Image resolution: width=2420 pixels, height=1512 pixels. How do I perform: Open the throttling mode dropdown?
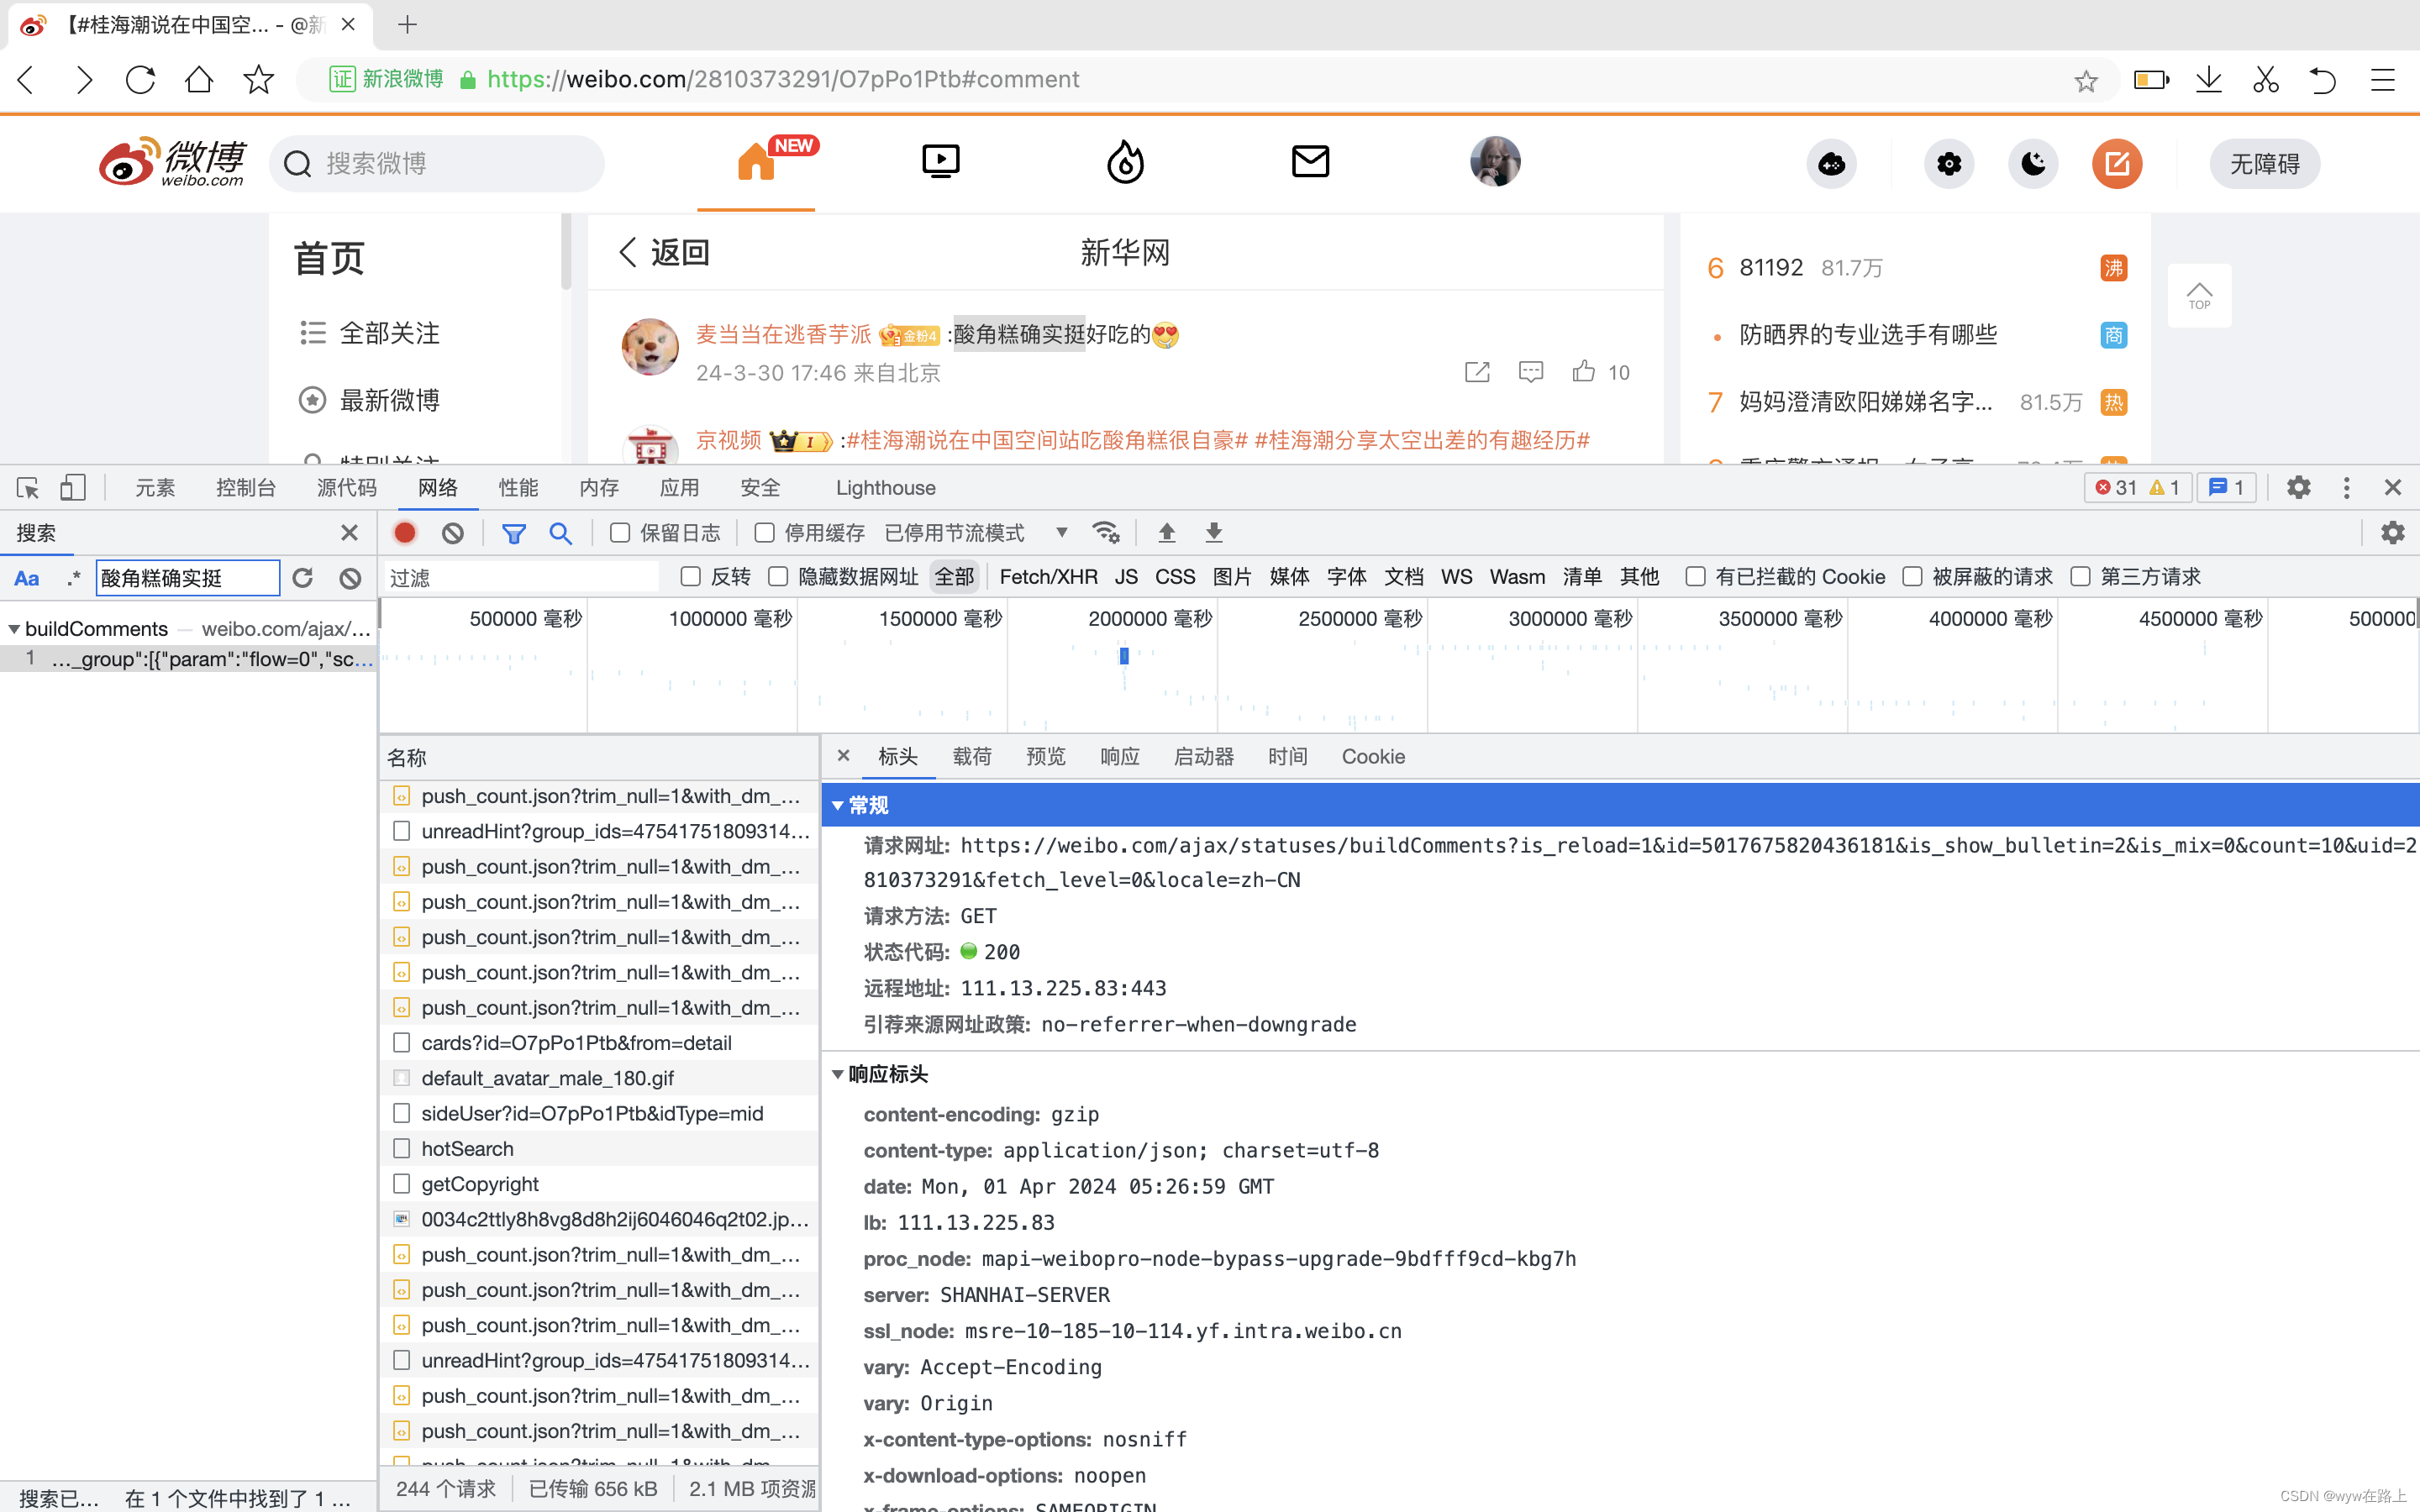(x=978, y=533)
